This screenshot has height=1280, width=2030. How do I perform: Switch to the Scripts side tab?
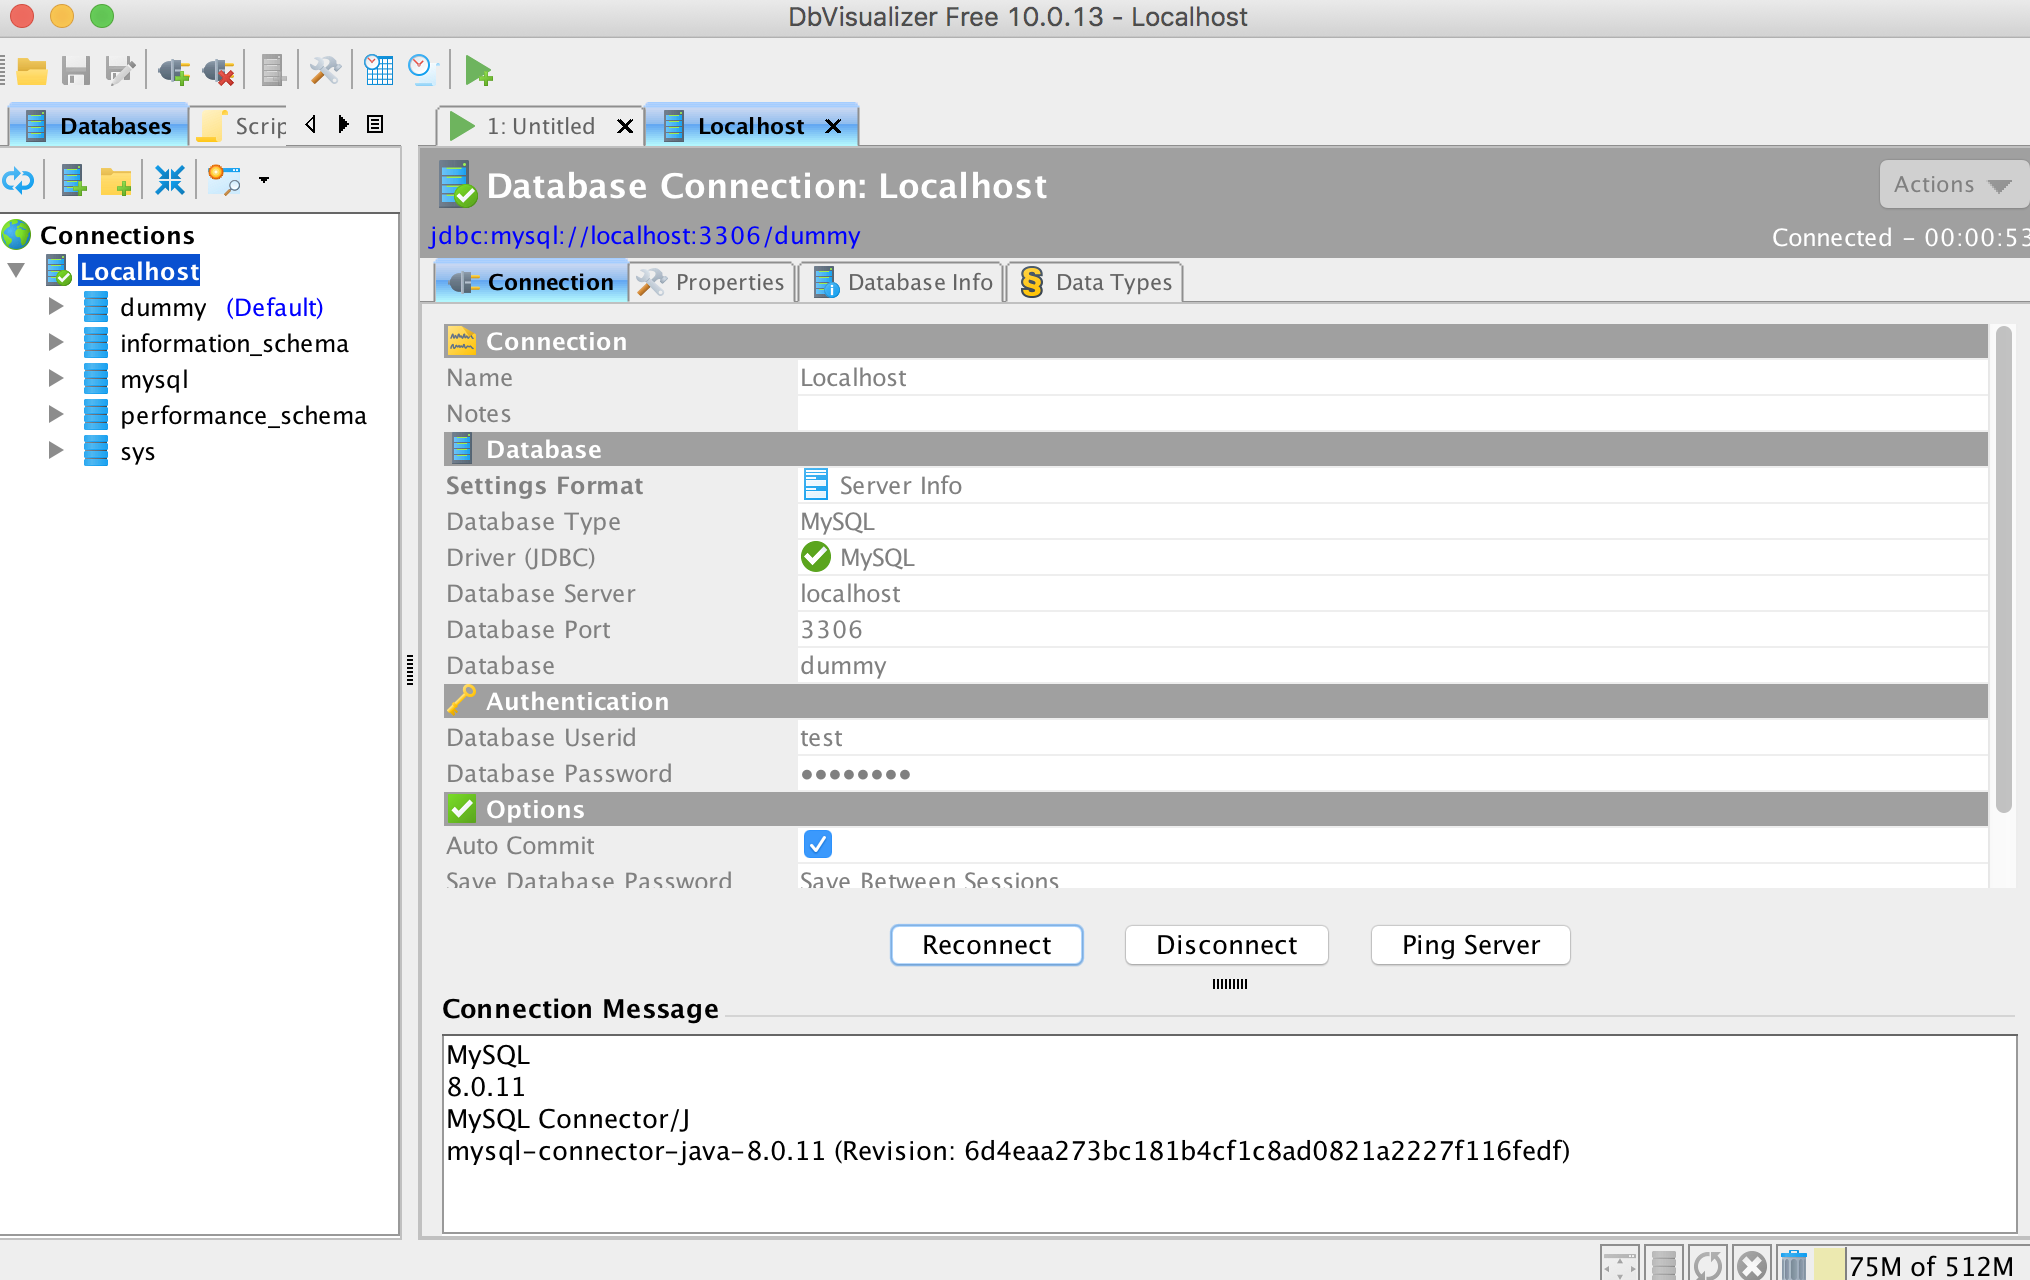pyautogui.click(x=241, y=126)
